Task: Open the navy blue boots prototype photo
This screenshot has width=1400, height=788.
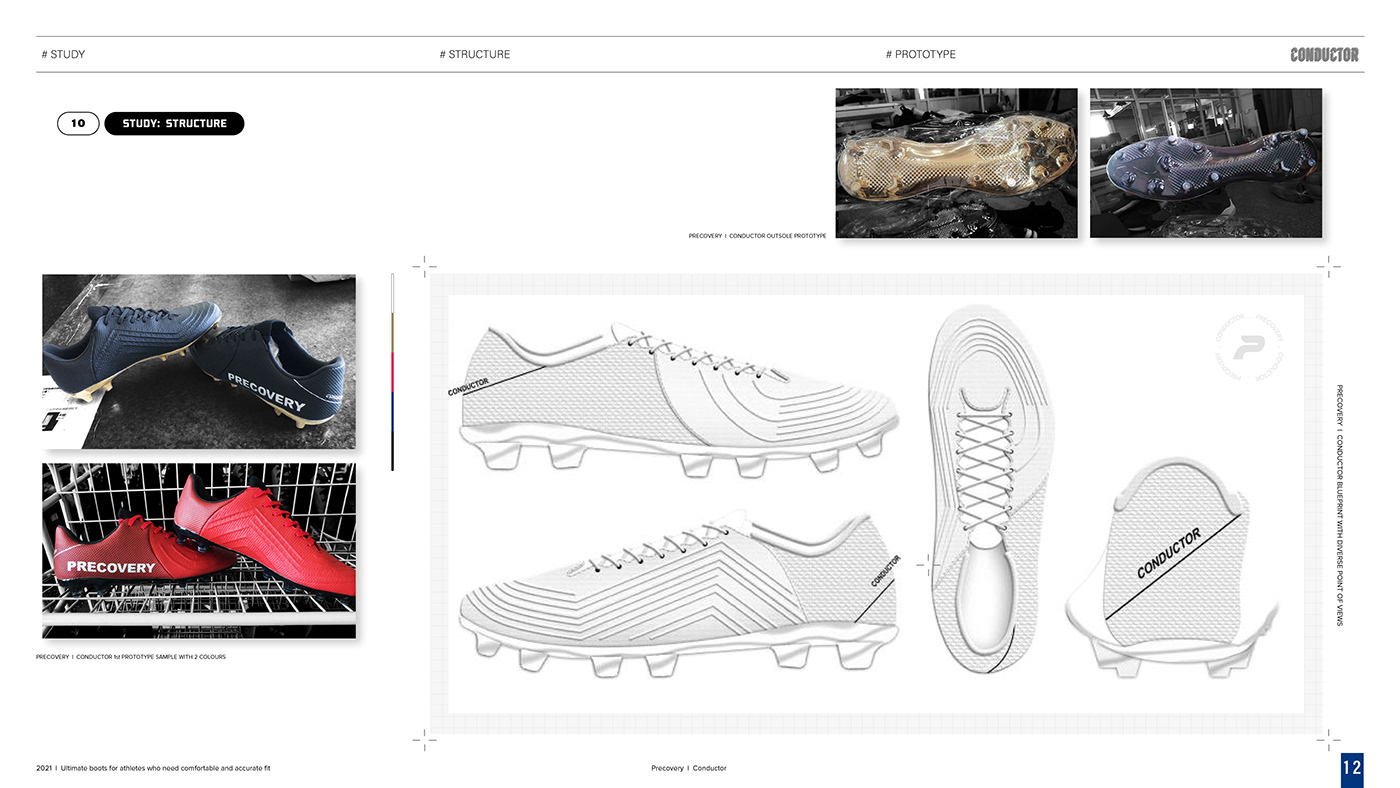Action: pos(199,361)
